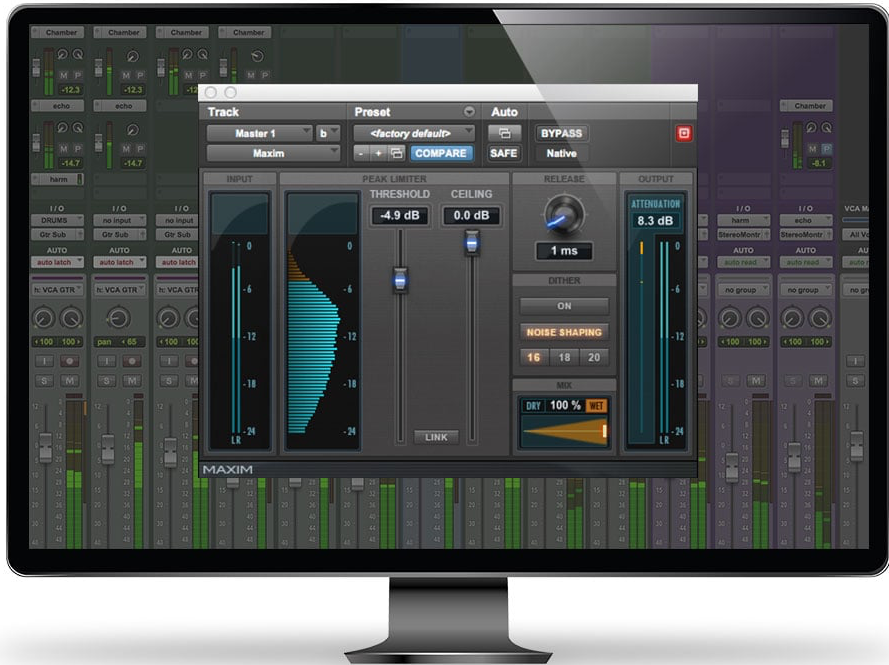This screenshot has height=665, width=889.
Task: Toggle the Dither ON button
Action: (563, 306)
